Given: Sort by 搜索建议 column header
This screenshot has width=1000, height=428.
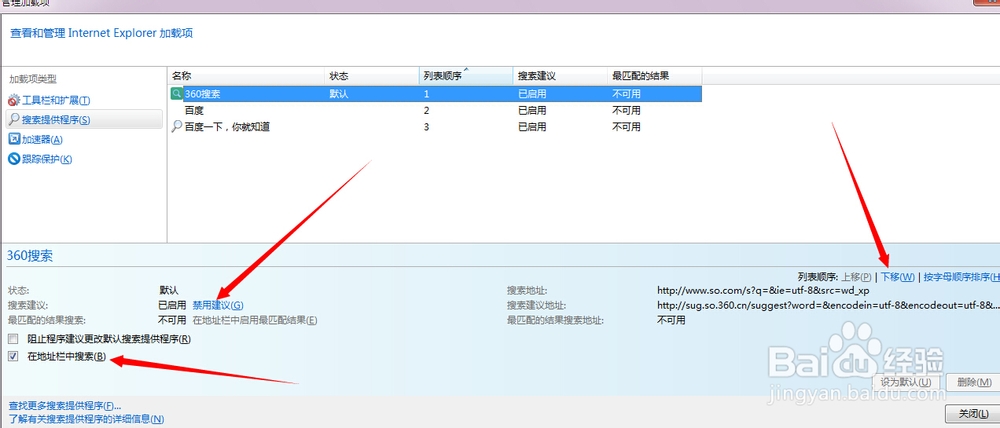Looking at the screenshot, I should 560,76.
